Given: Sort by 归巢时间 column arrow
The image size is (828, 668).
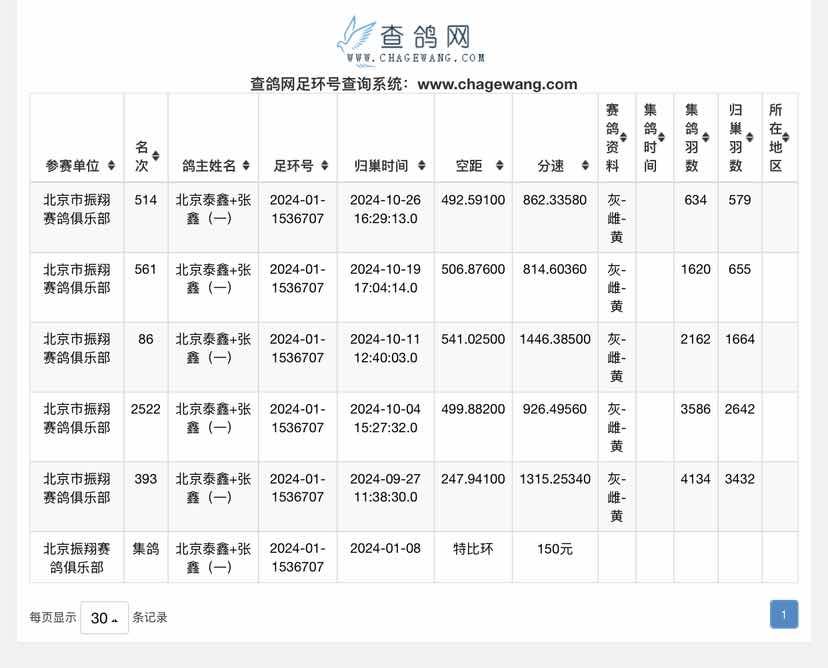Looking at the screenshot, I should 422,166.
